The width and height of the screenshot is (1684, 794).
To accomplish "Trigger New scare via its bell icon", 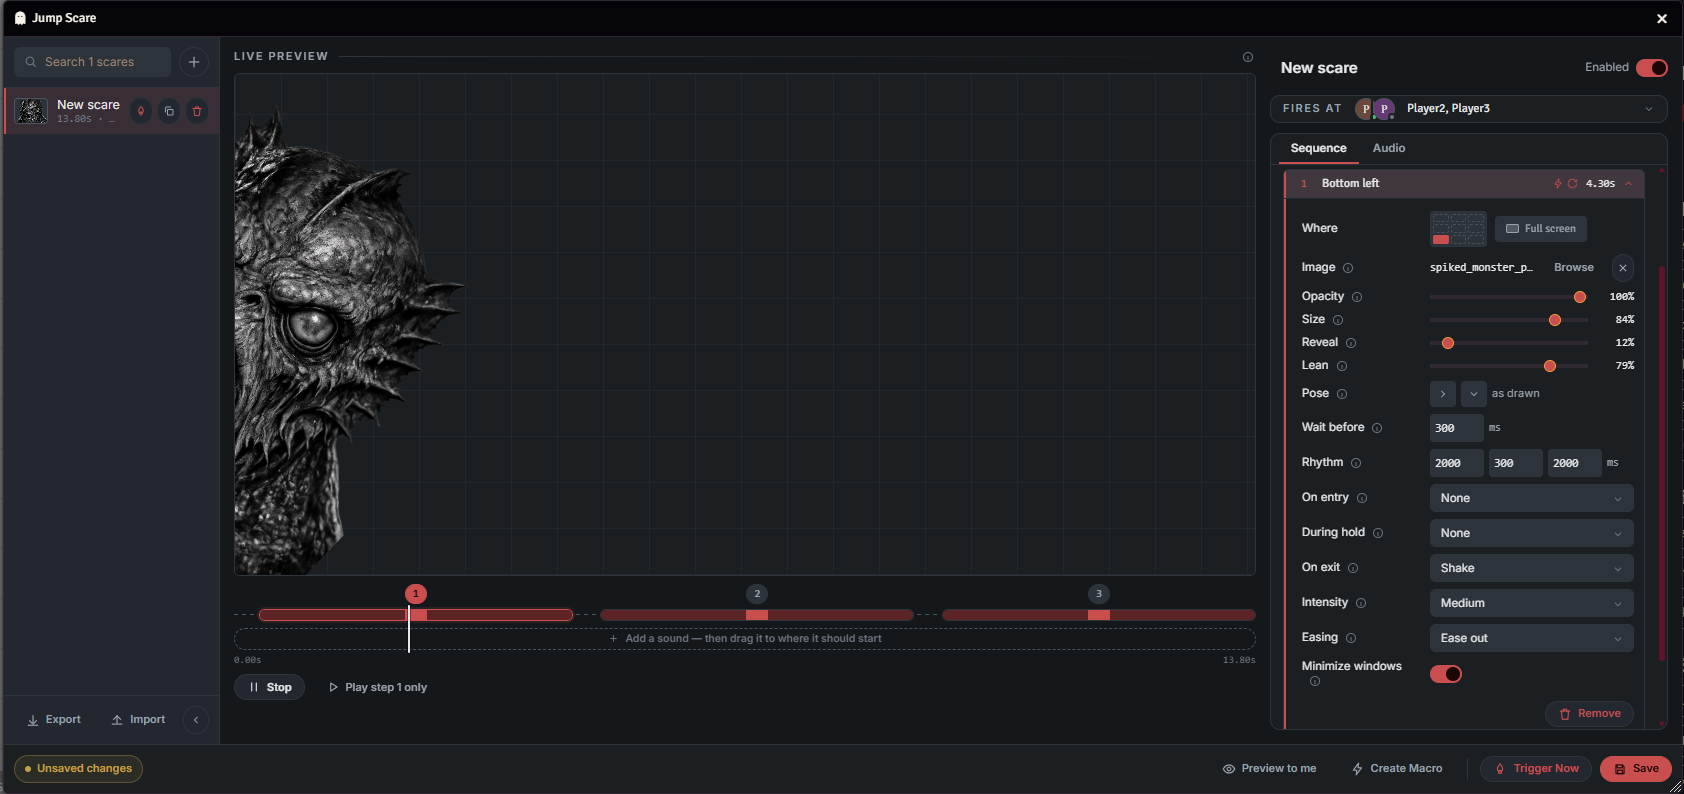I will 141,111.
